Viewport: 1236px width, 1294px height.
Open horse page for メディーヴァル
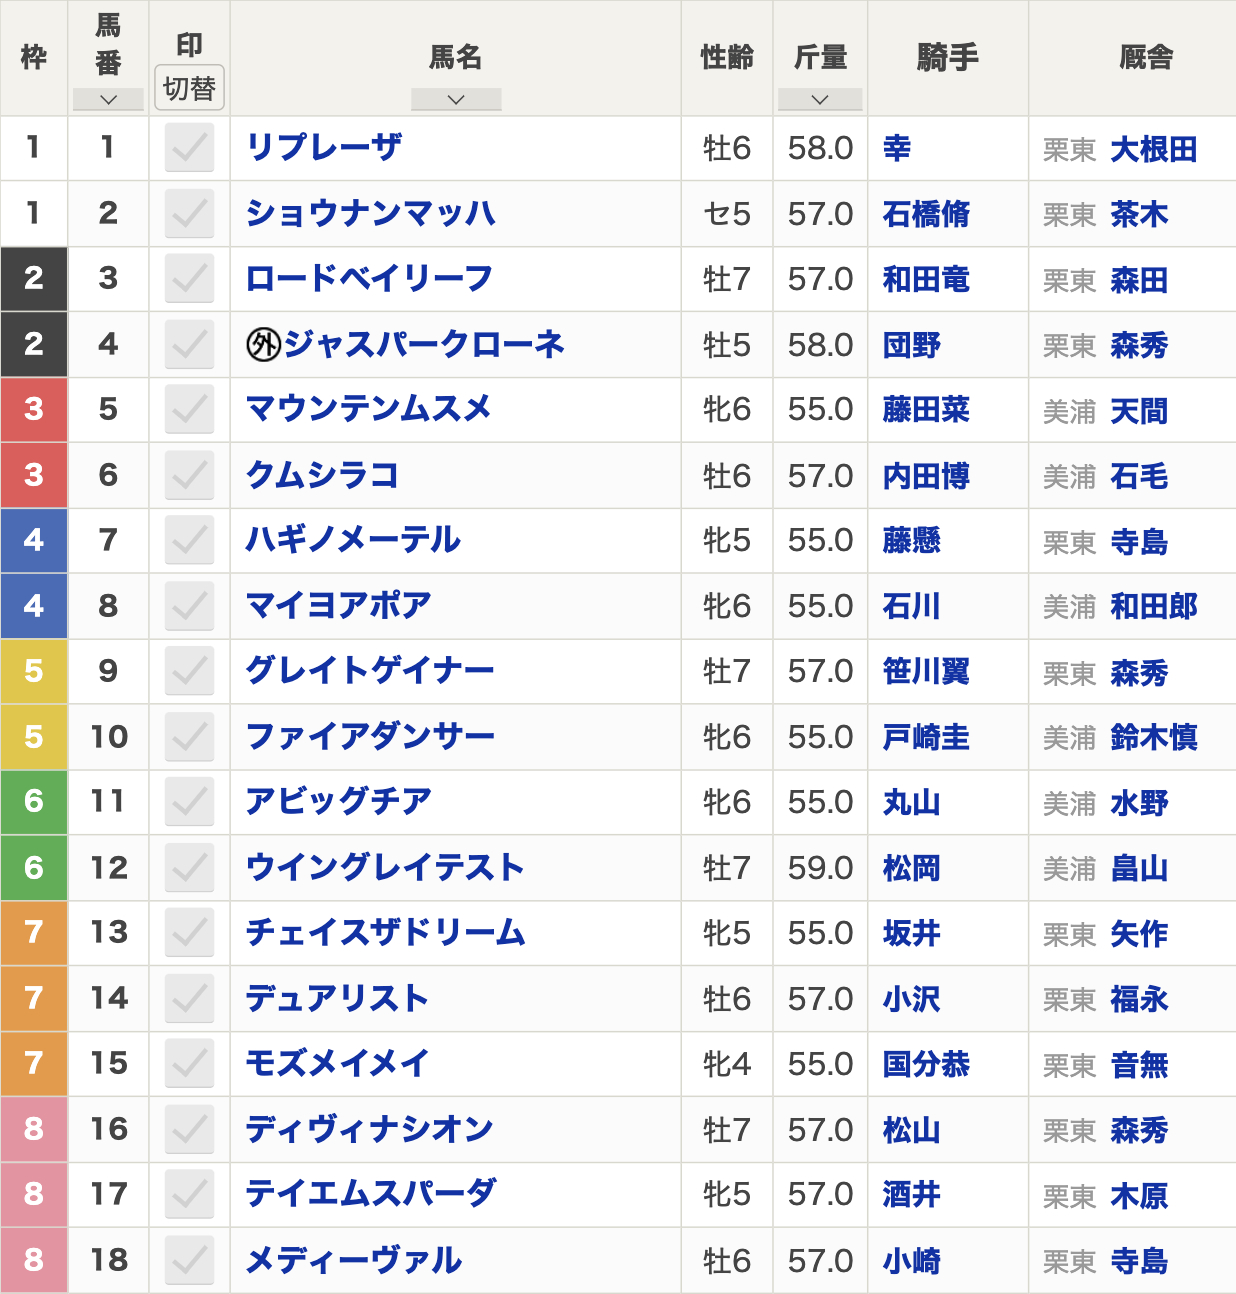pos(354,1260)
